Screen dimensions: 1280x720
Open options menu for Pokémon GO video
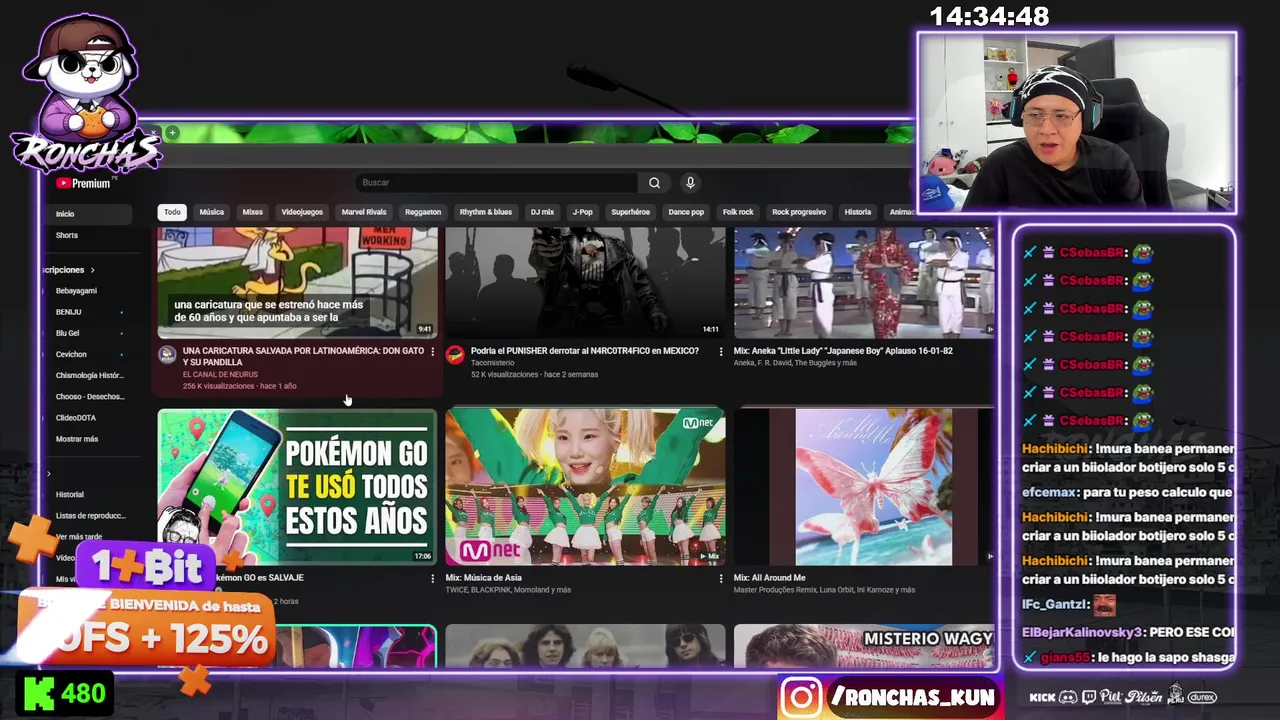(x=433, y=578)
